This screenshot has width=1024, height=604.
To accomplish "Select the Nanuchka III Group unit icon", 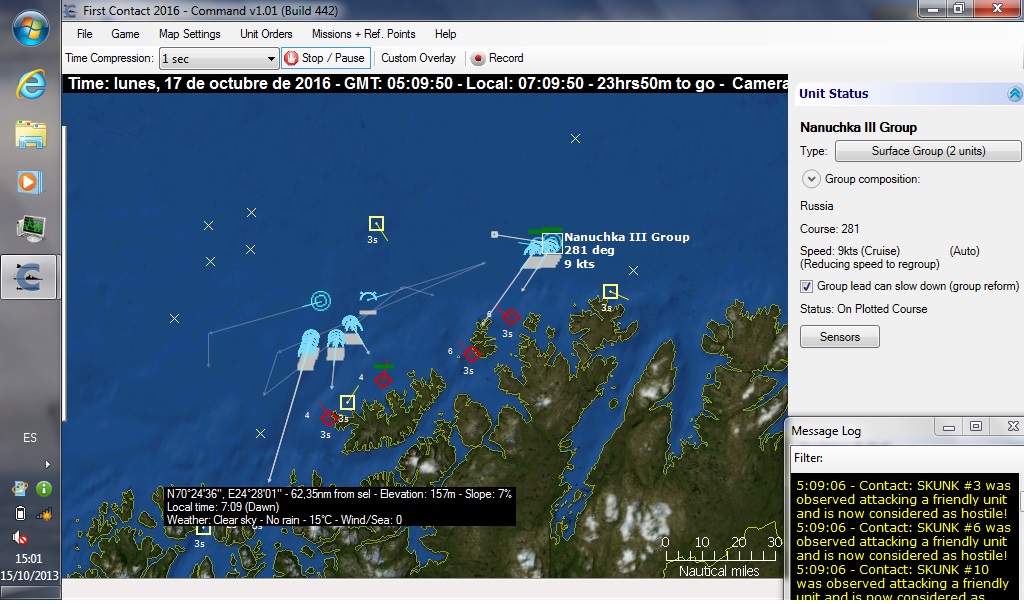I will [552, 244].
